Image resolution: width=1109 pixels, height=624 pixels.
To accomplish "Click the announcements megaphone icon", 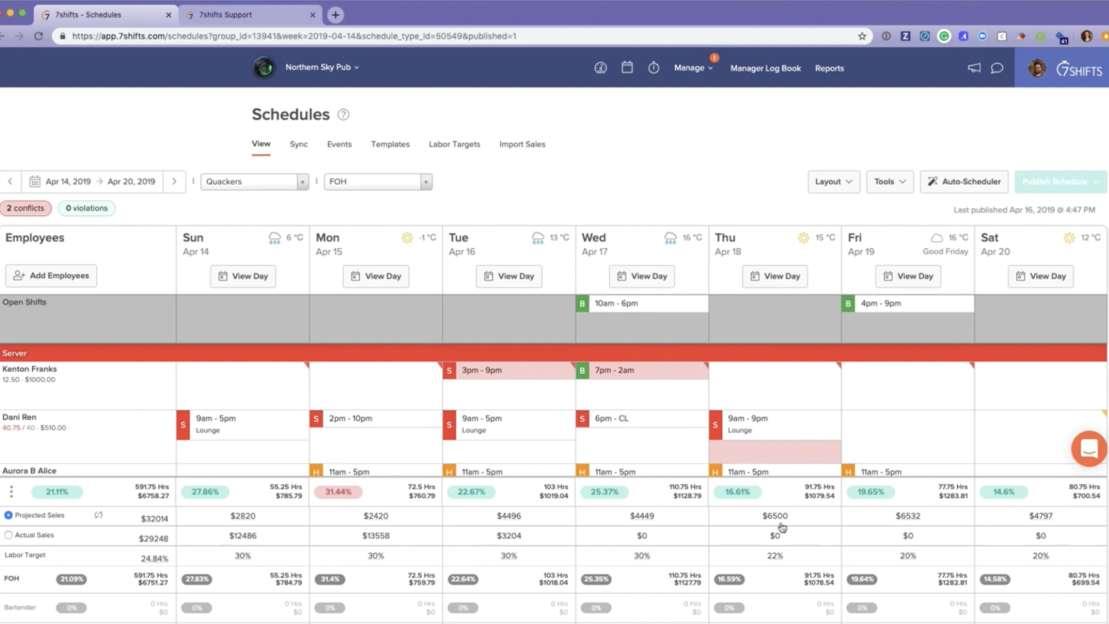I will click(x=974, y=67).
